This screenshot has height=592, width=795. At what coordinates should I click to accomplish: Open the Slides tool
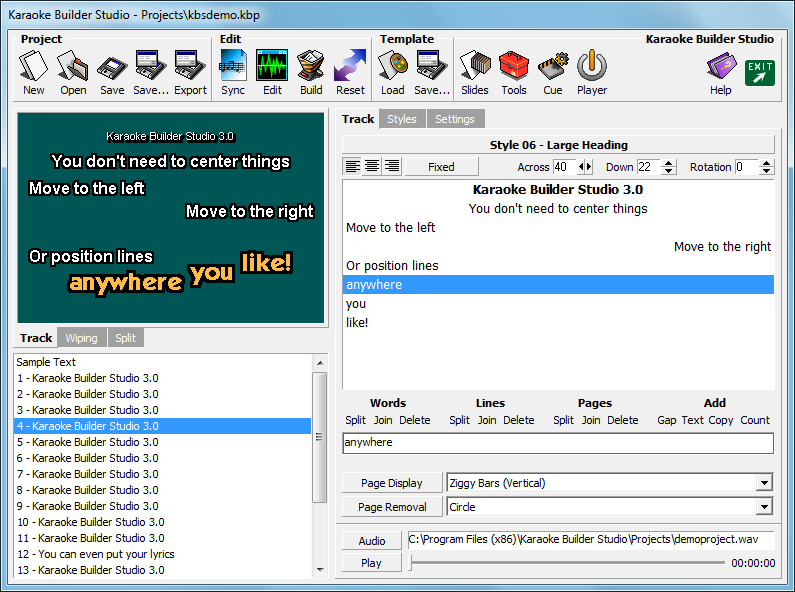pyautogui.click(x=475, y=73)
